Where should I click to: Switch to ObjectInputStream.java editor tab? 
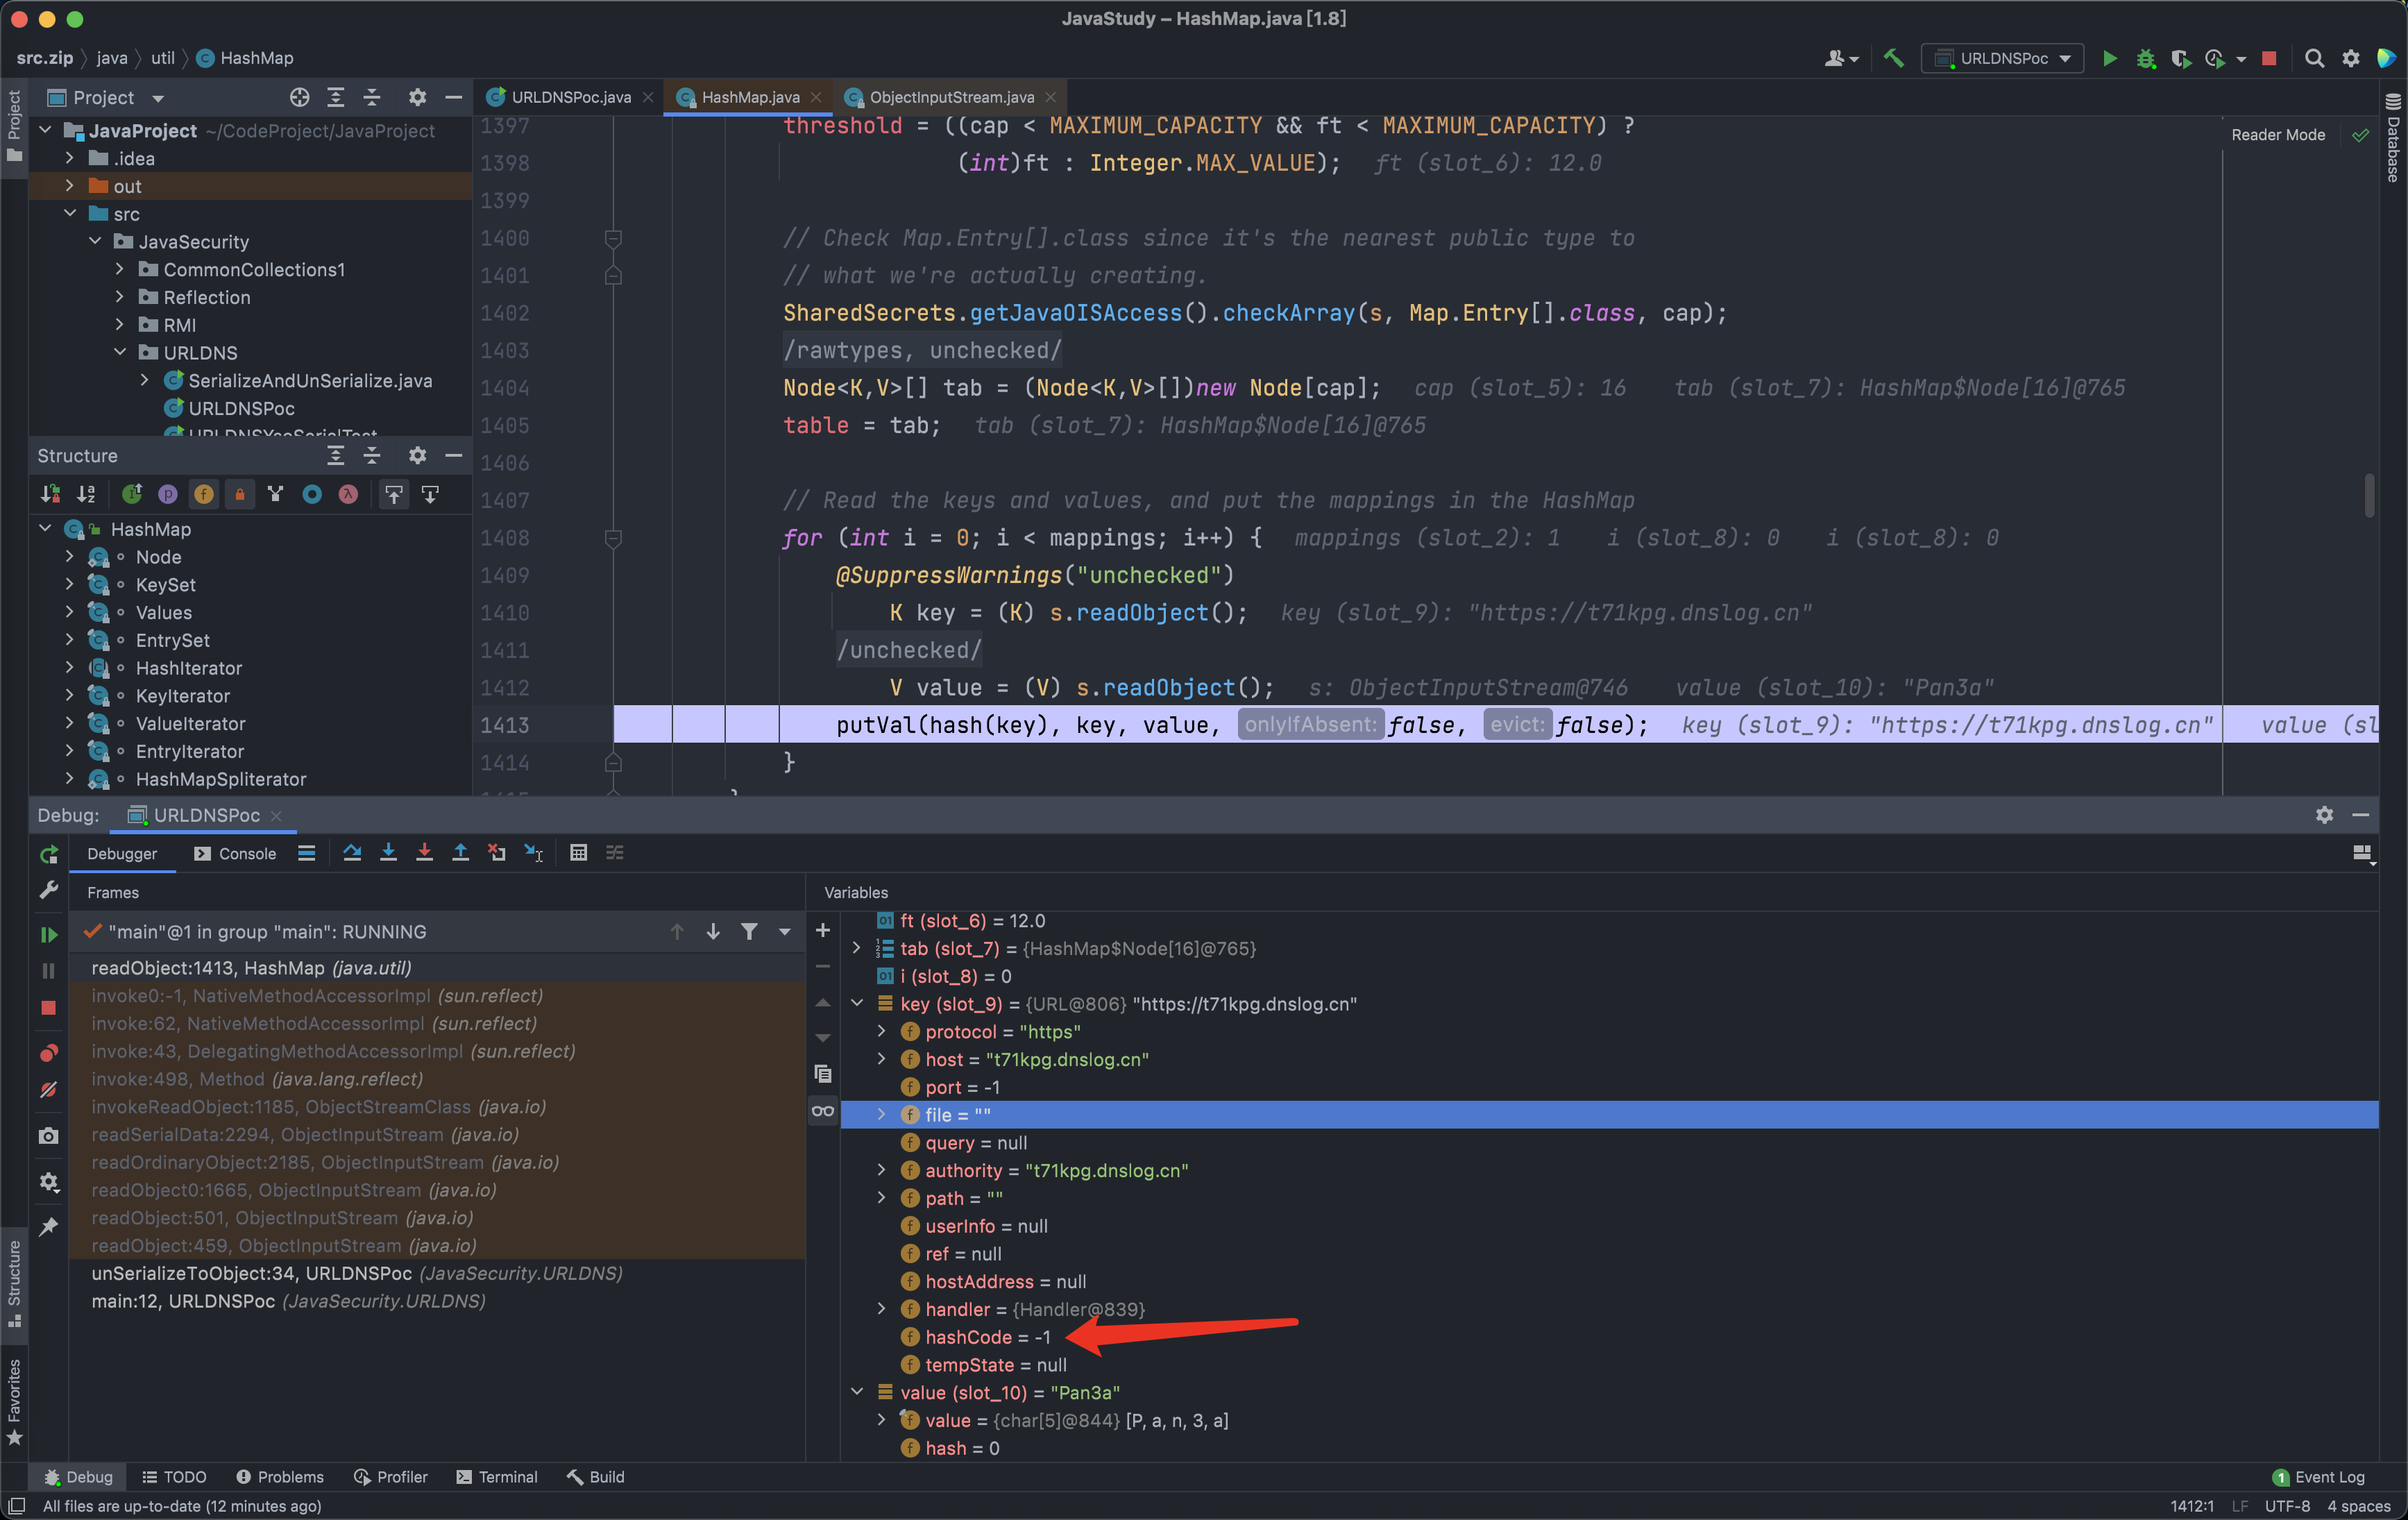click(950, 97)
